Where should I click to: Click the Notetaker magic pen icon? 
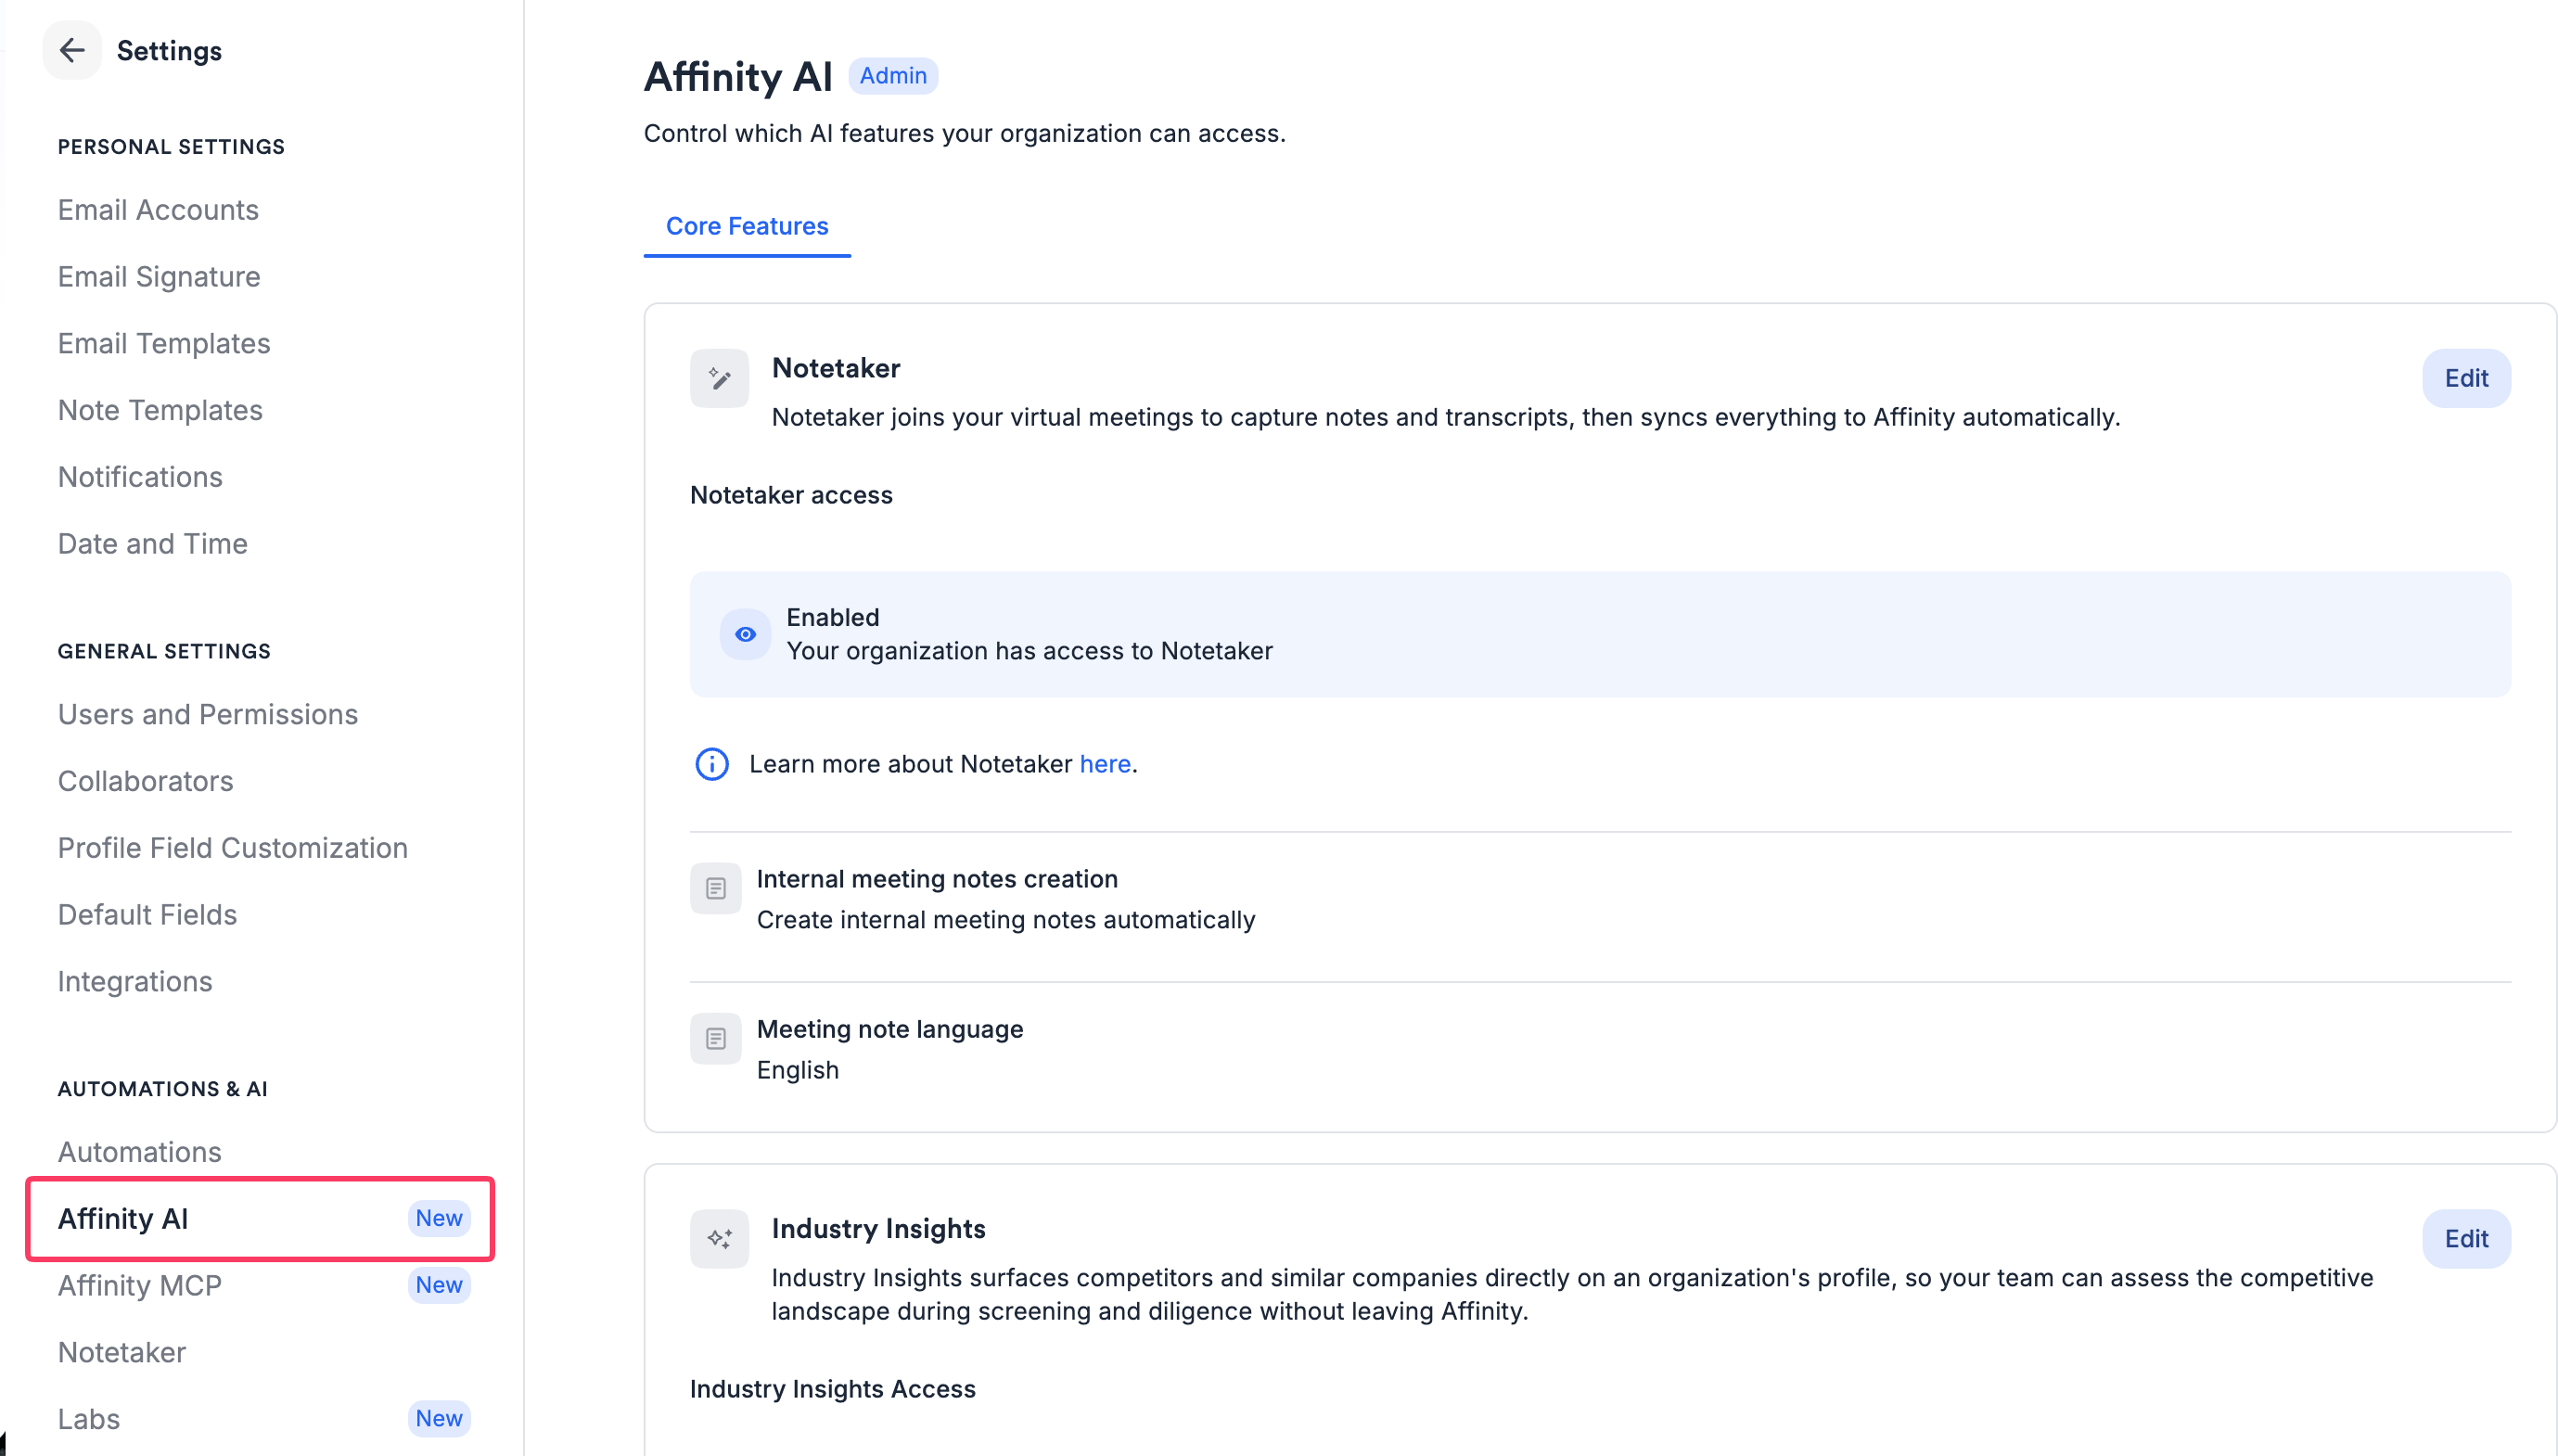pyautogui.click(x=719, y=378)
